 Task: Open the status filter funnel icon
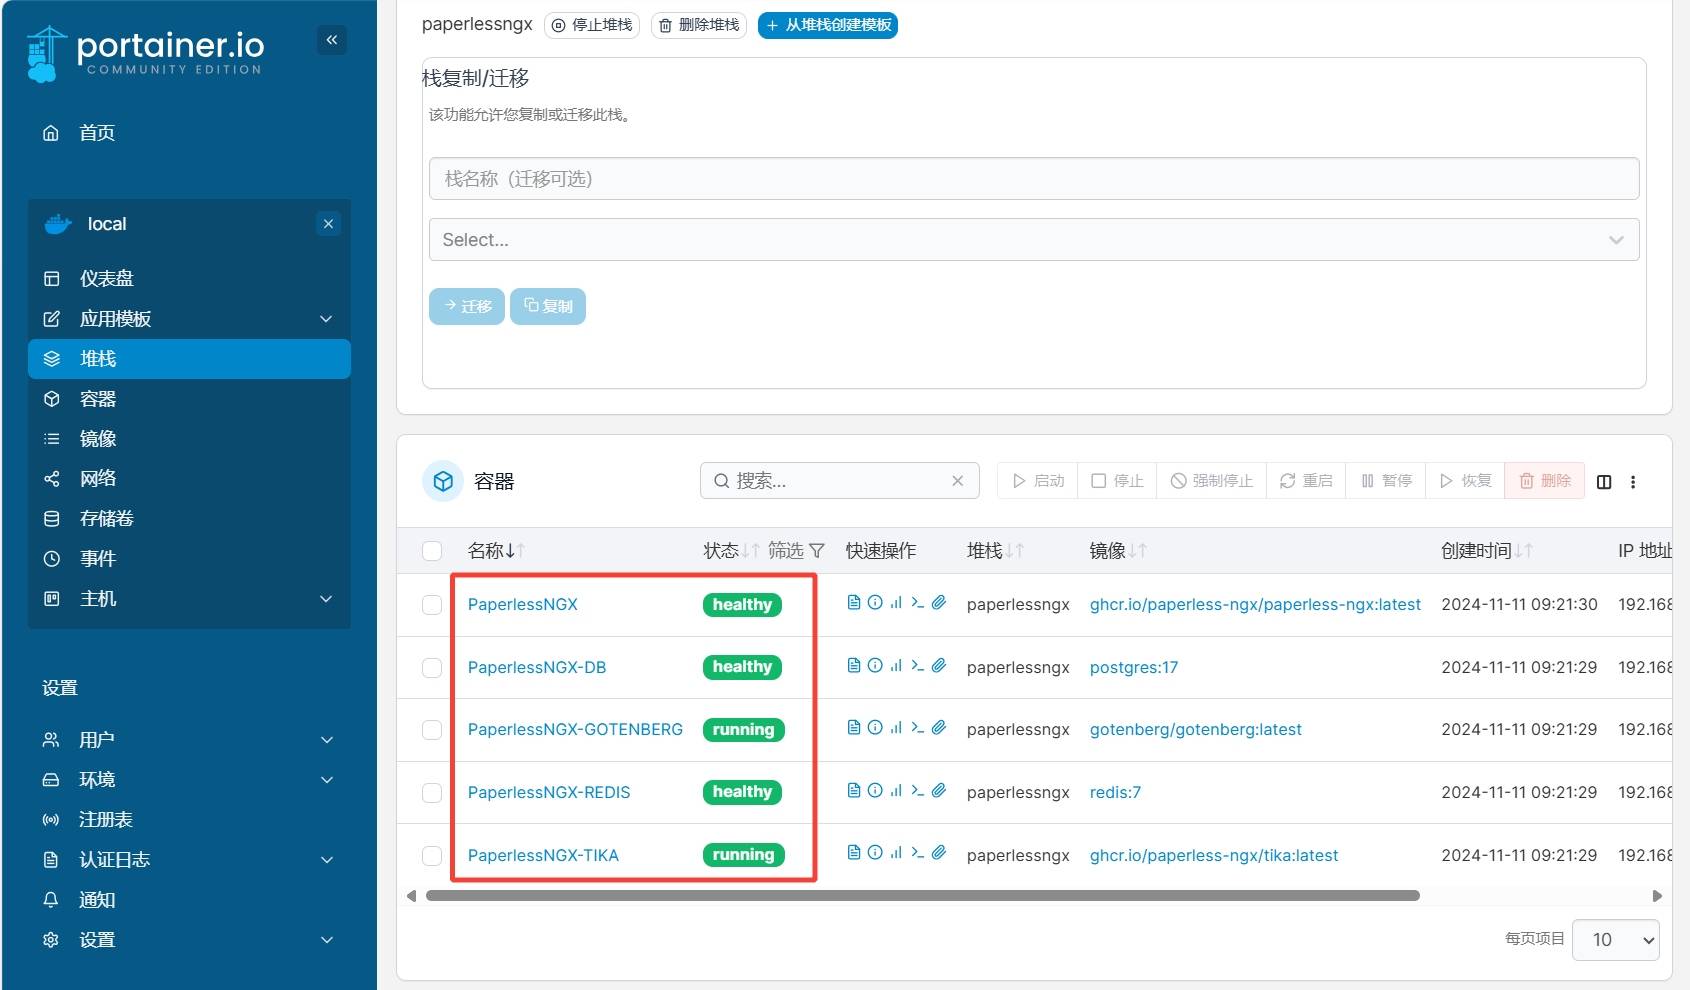(x=817, y=551)
